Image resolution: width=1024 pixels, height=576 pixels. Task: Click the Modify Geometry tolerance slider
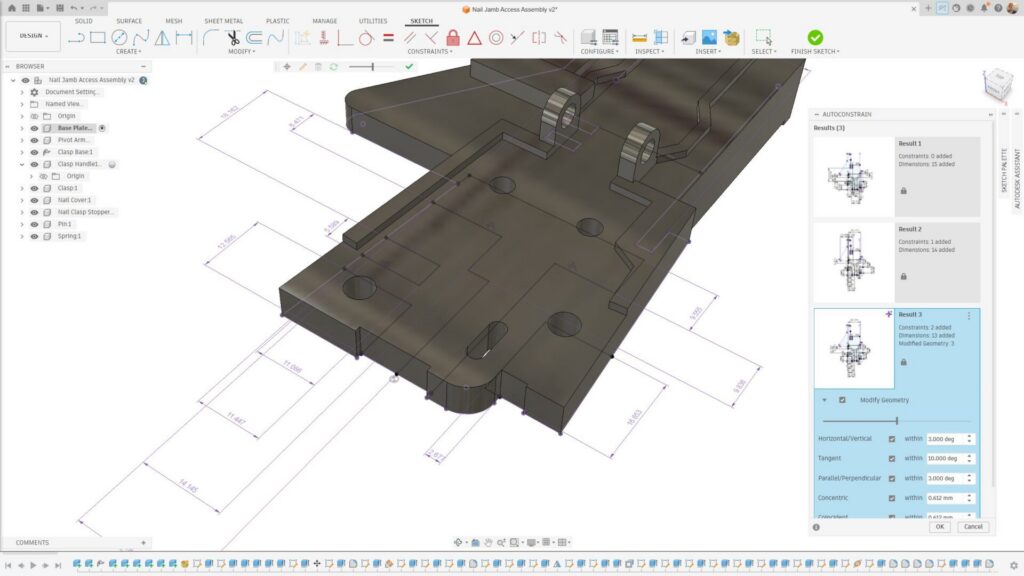click(x=896, y=421)
